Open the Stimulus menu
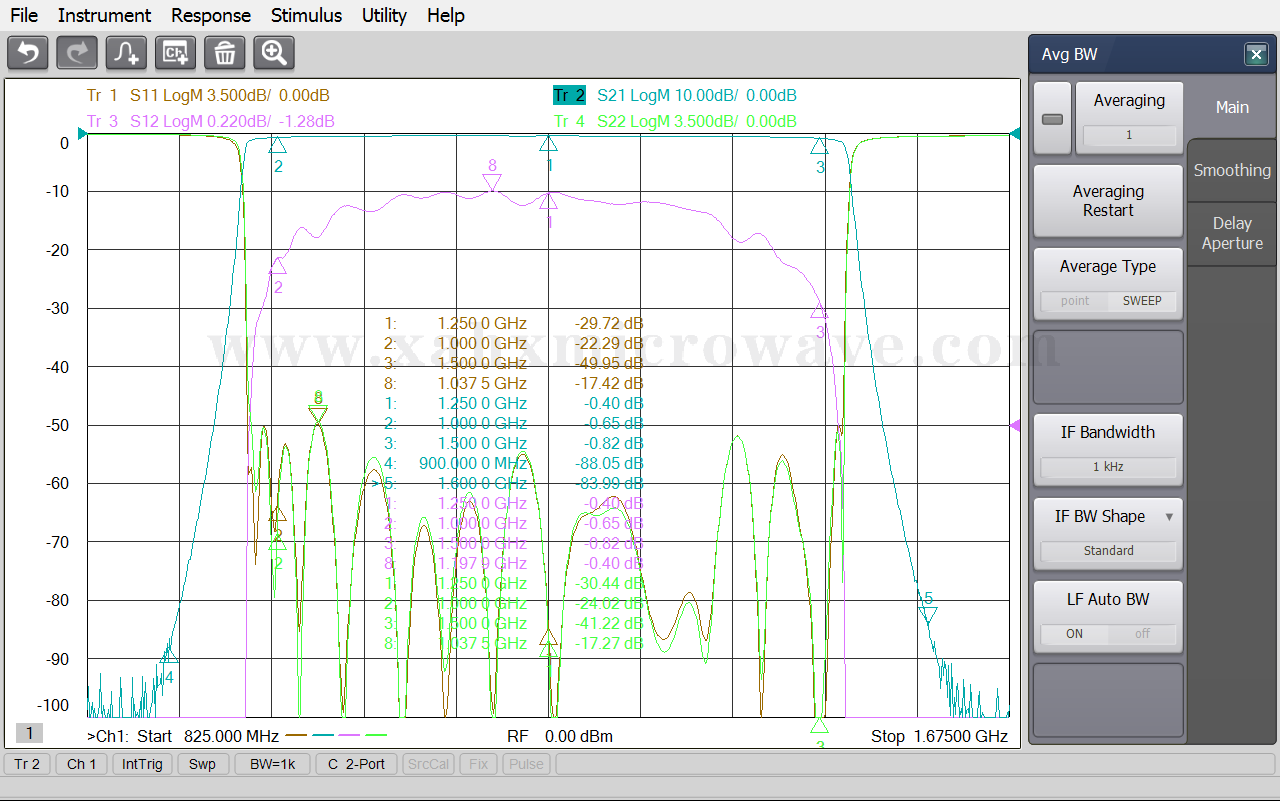 (306, 15)
